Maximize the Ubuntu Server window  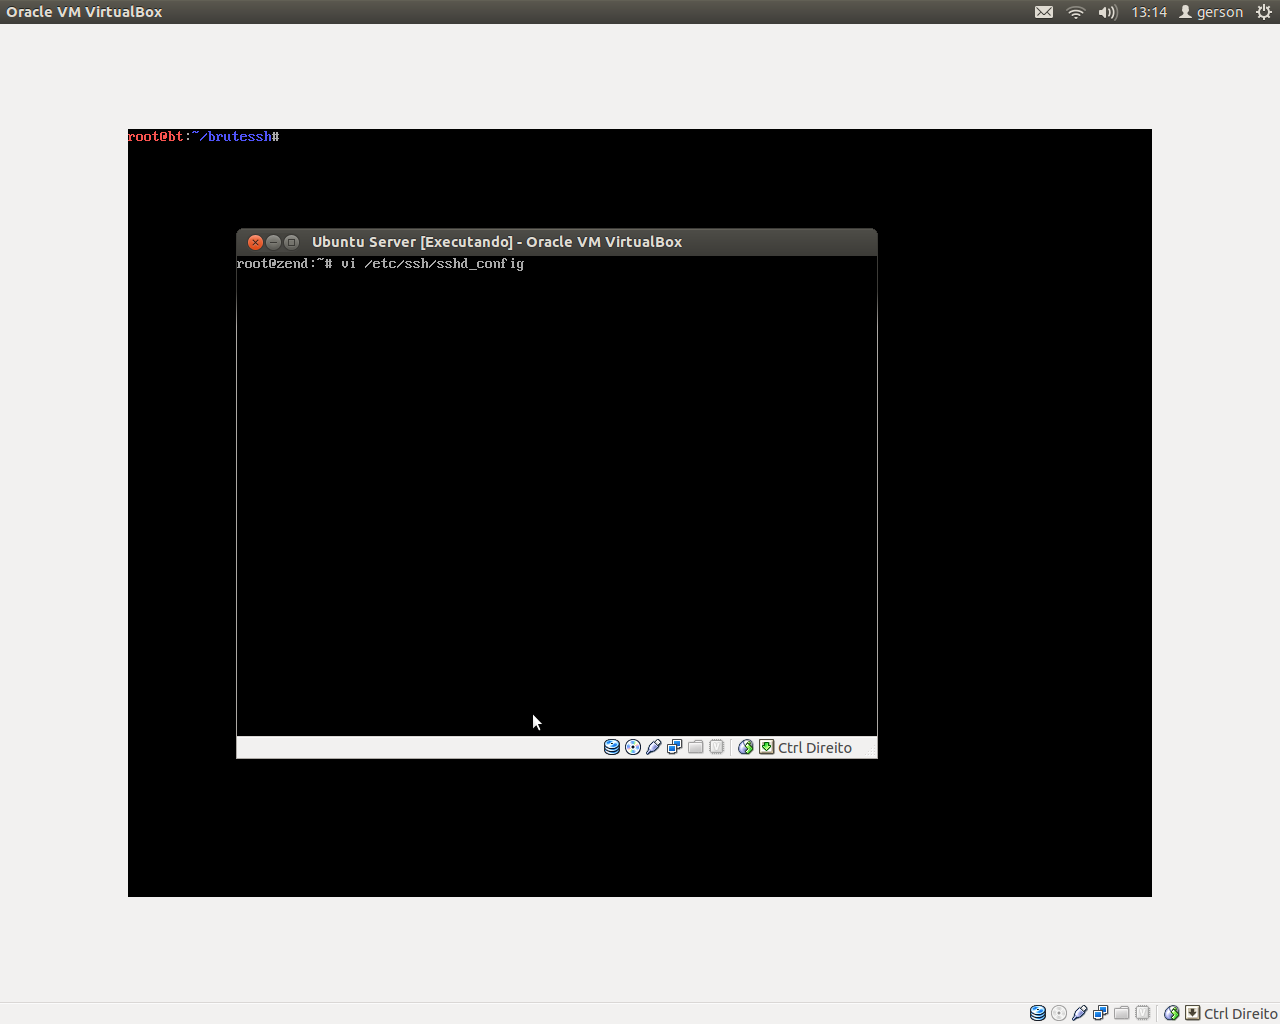[292, 242]
